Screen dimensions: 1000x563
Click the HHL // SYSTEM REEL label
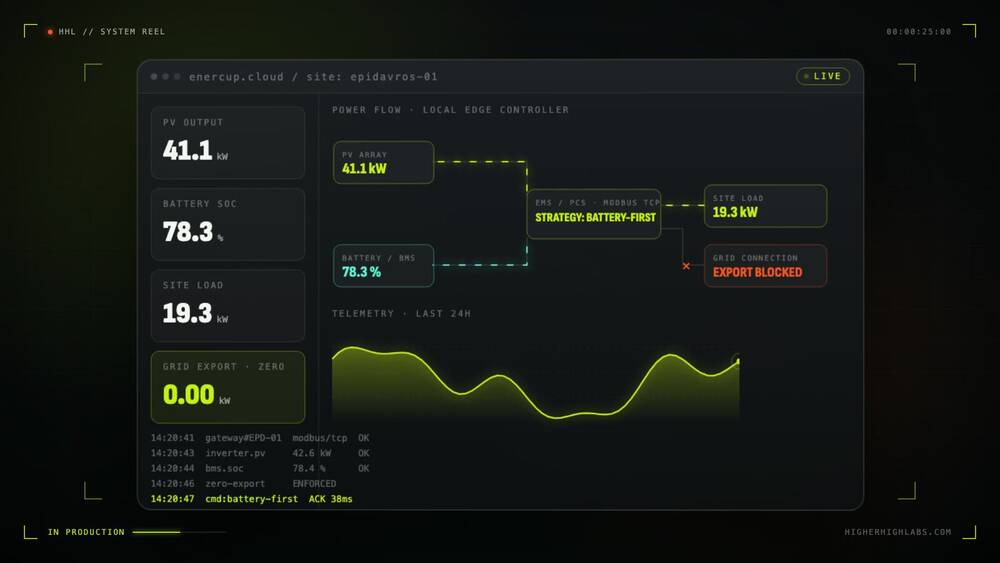[112, 32]
